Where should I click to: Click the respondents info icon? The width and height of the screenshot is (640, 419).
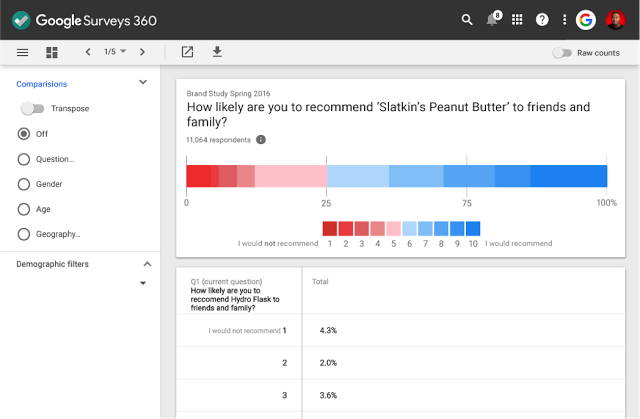(x=261, y=140)
